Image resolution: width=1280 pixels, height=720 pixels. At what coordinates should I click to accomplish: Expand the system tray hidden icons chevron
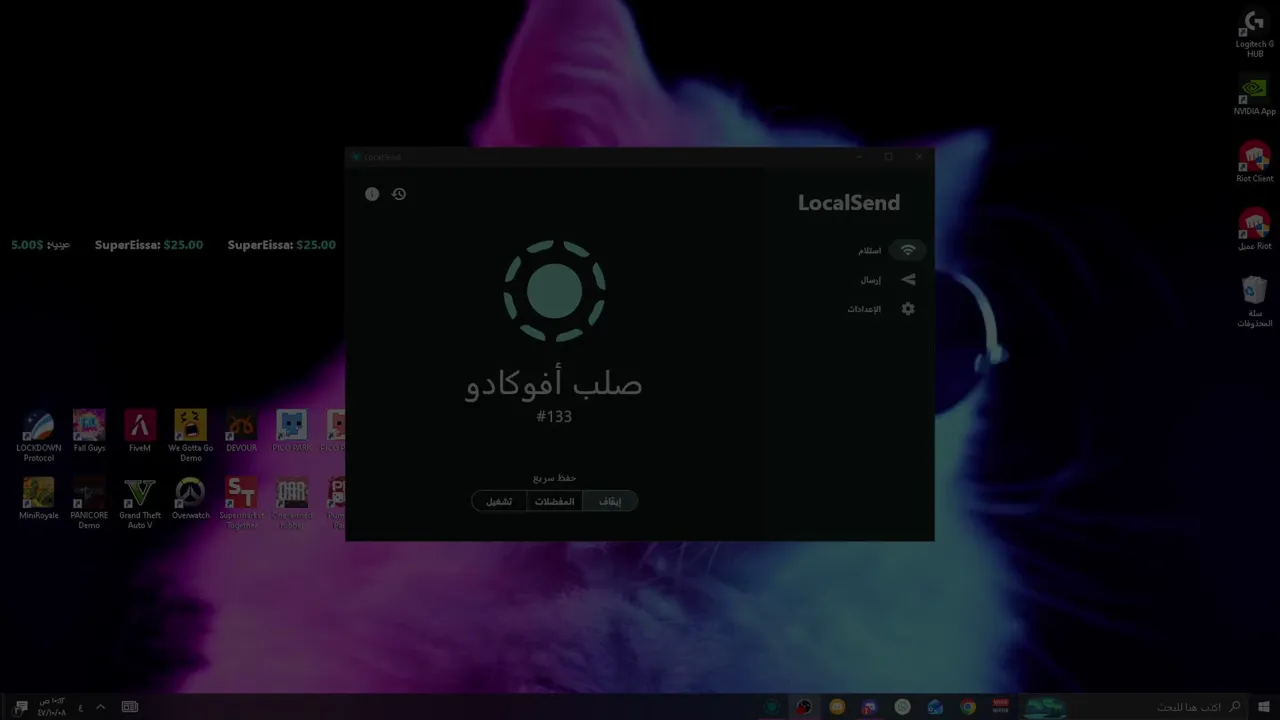point(100,707)
